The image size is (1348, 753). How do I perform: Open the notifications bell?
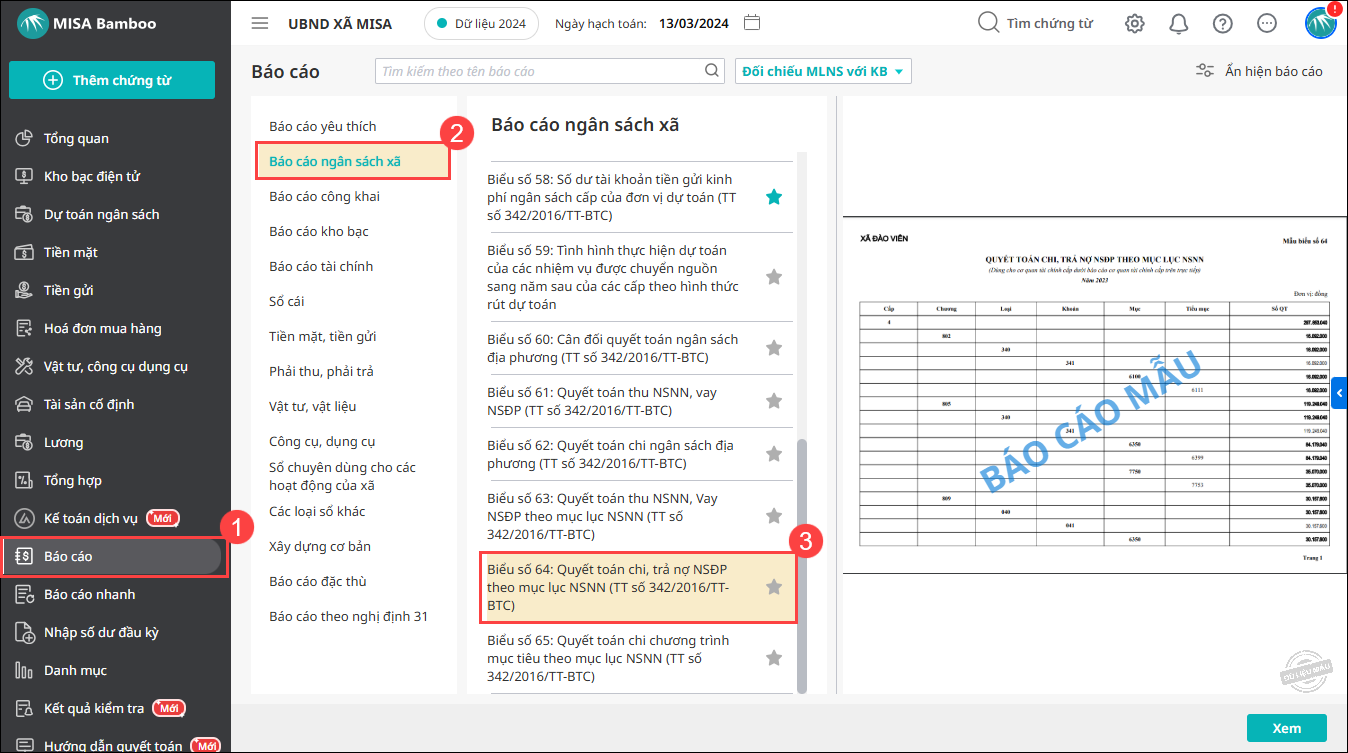pos(1179,24)
